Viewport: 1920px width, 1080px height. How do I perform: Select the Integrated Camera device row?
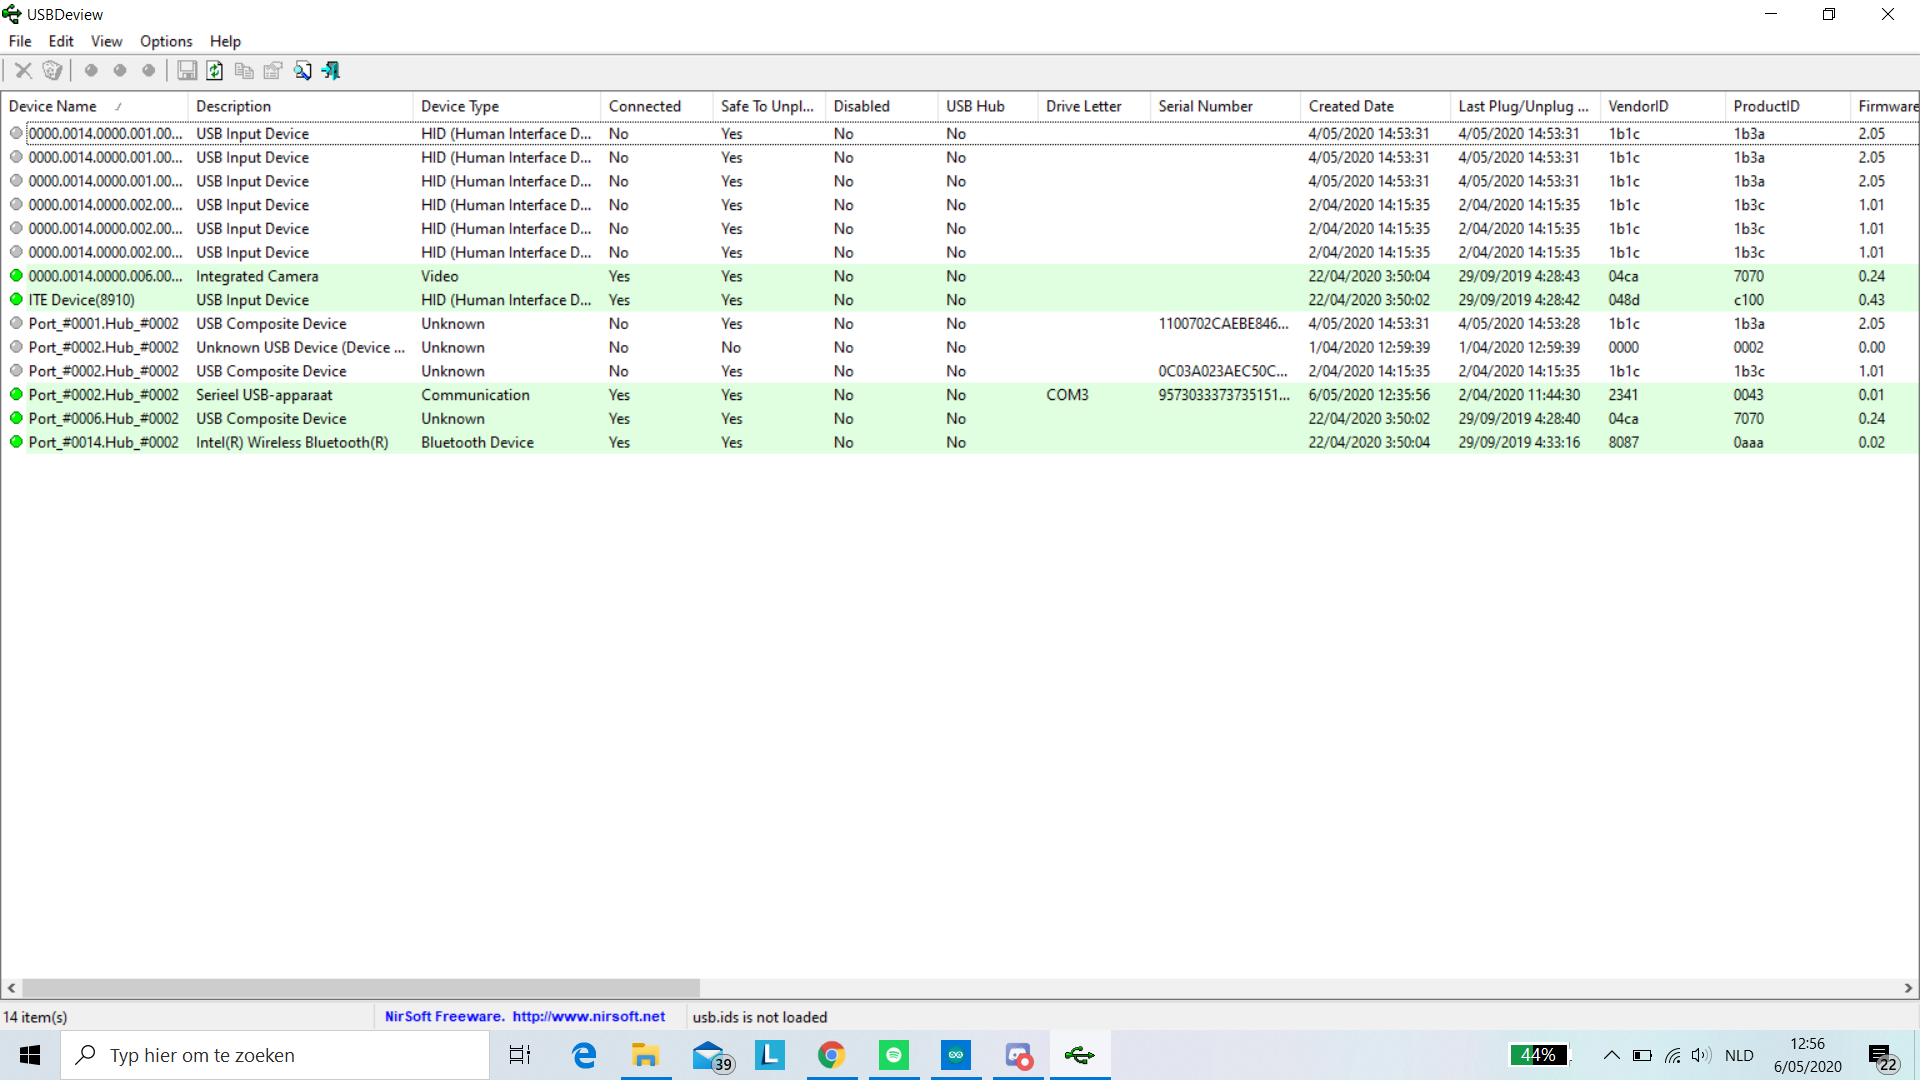click(x=257, y=276)
